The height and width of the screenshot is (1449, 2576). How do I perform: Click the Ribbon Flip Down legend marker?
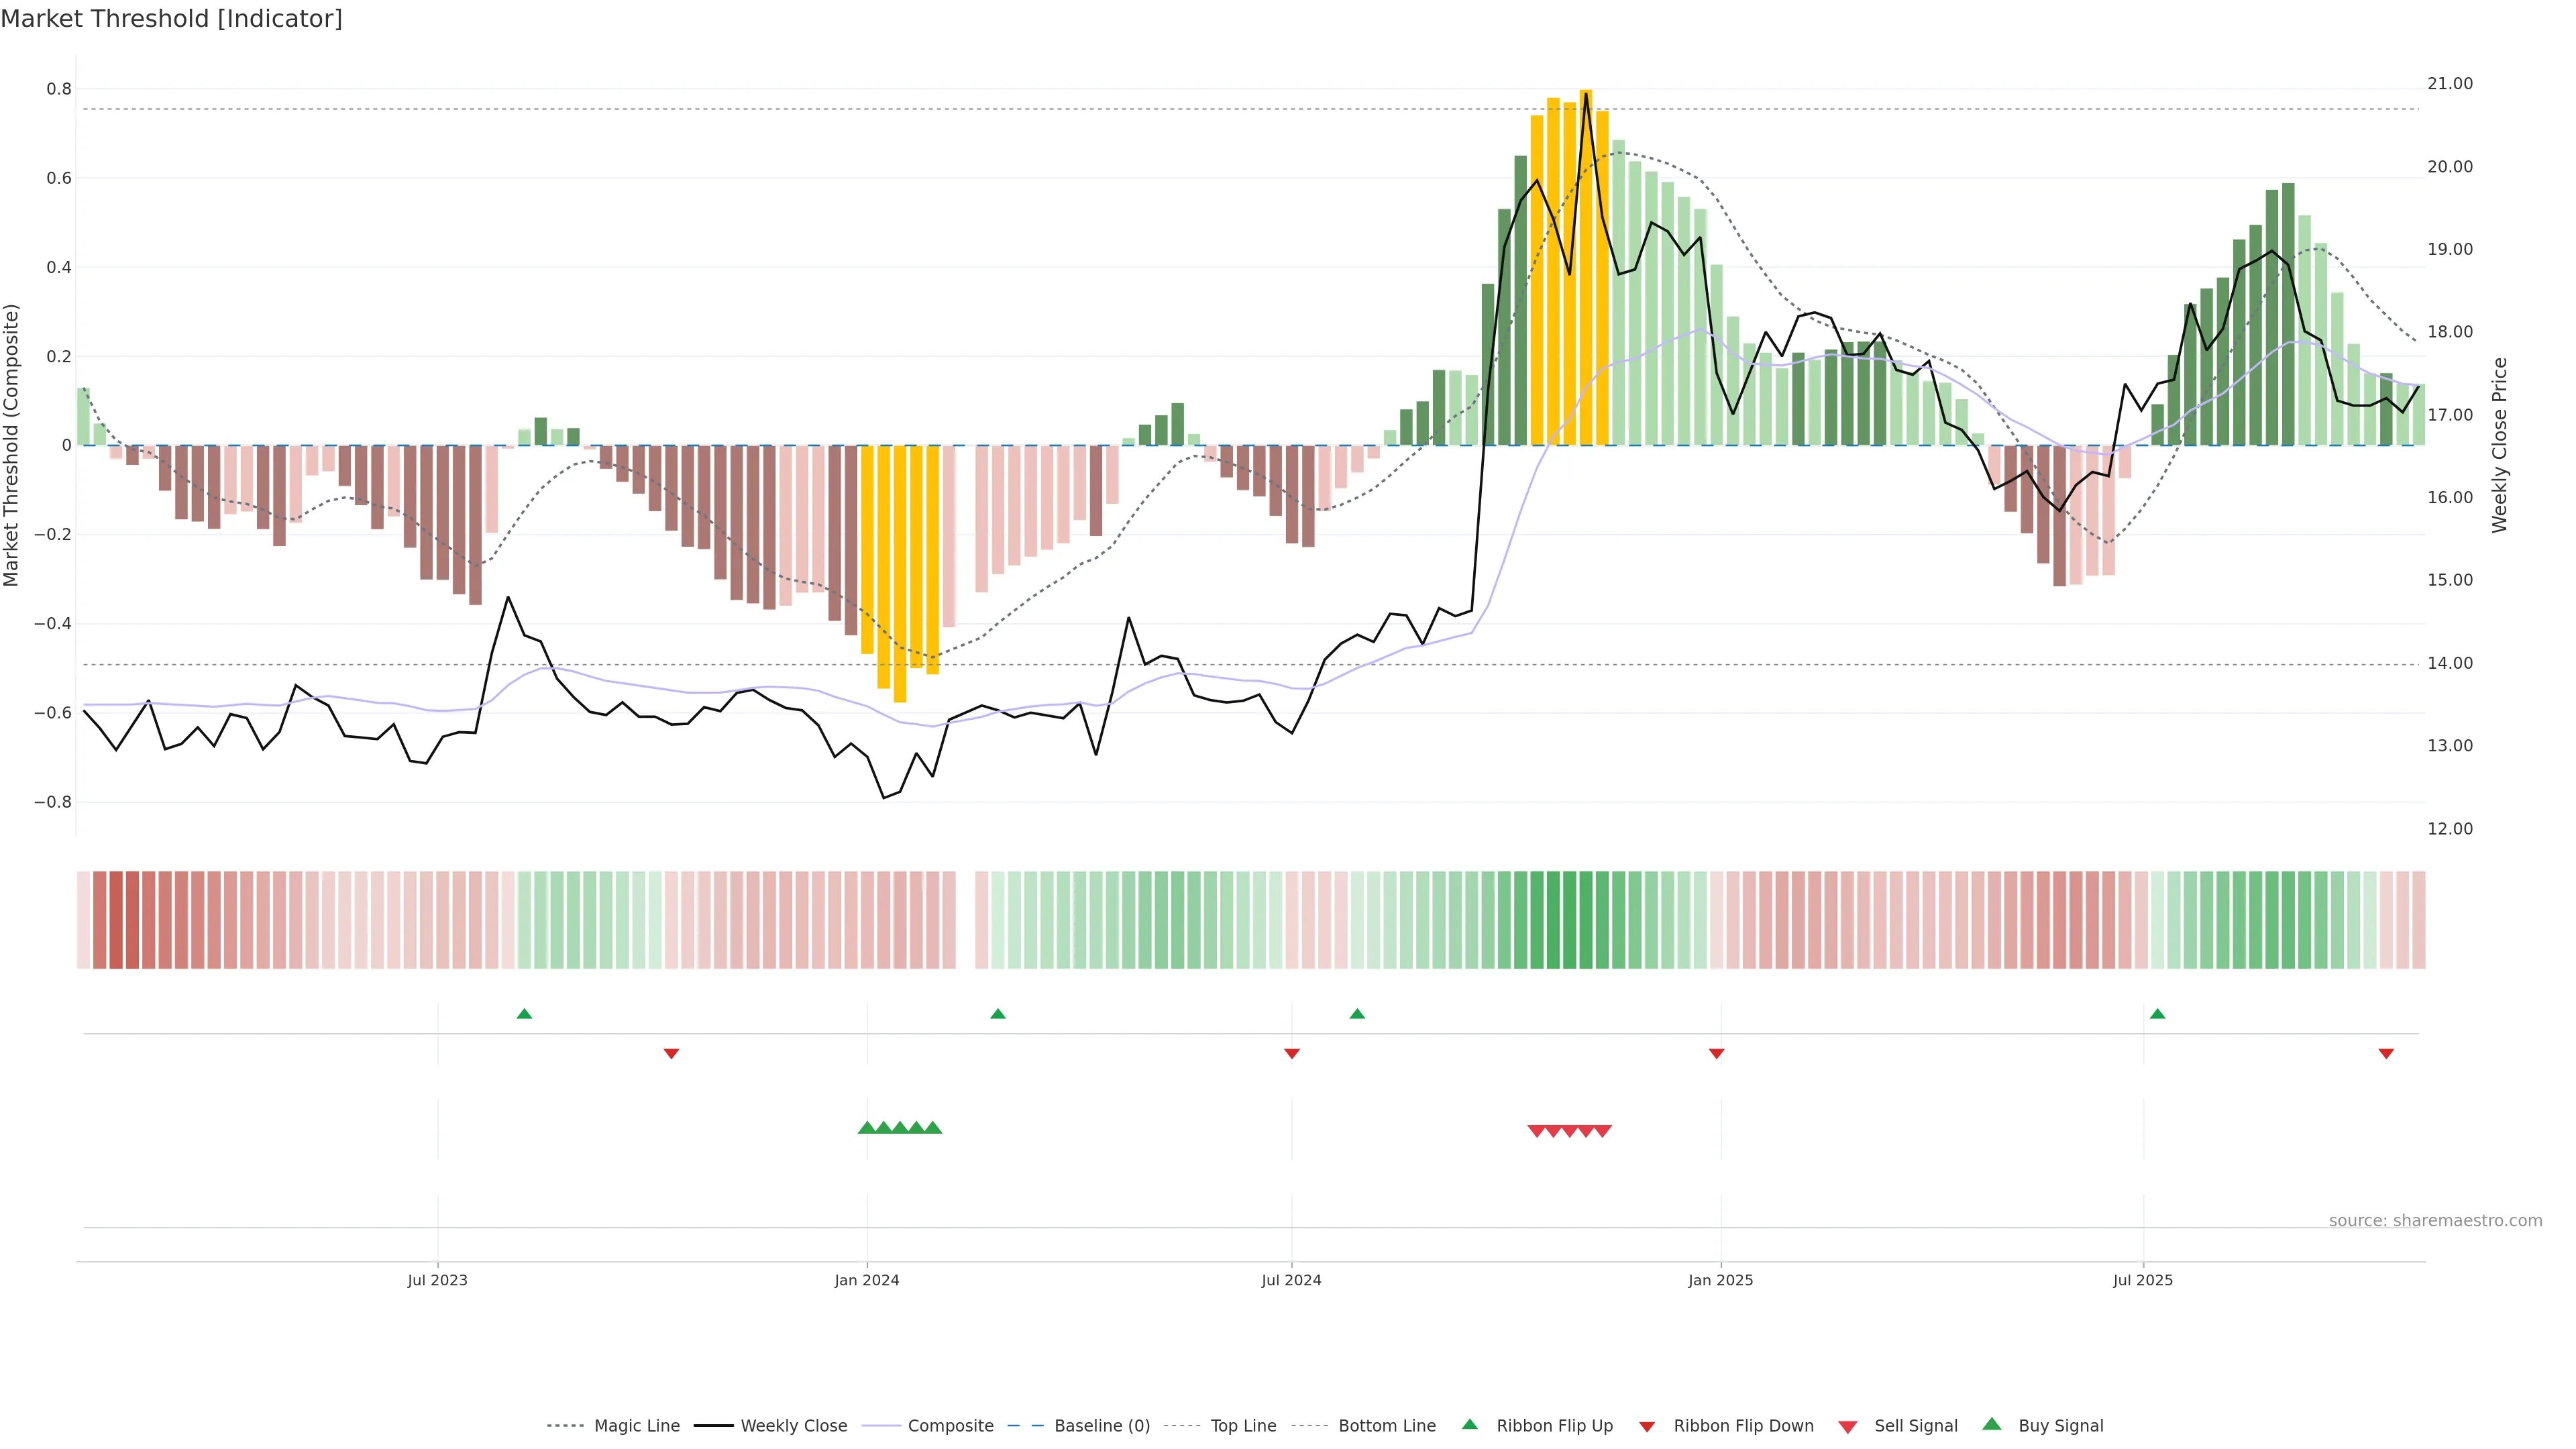coord(1647,1427)
